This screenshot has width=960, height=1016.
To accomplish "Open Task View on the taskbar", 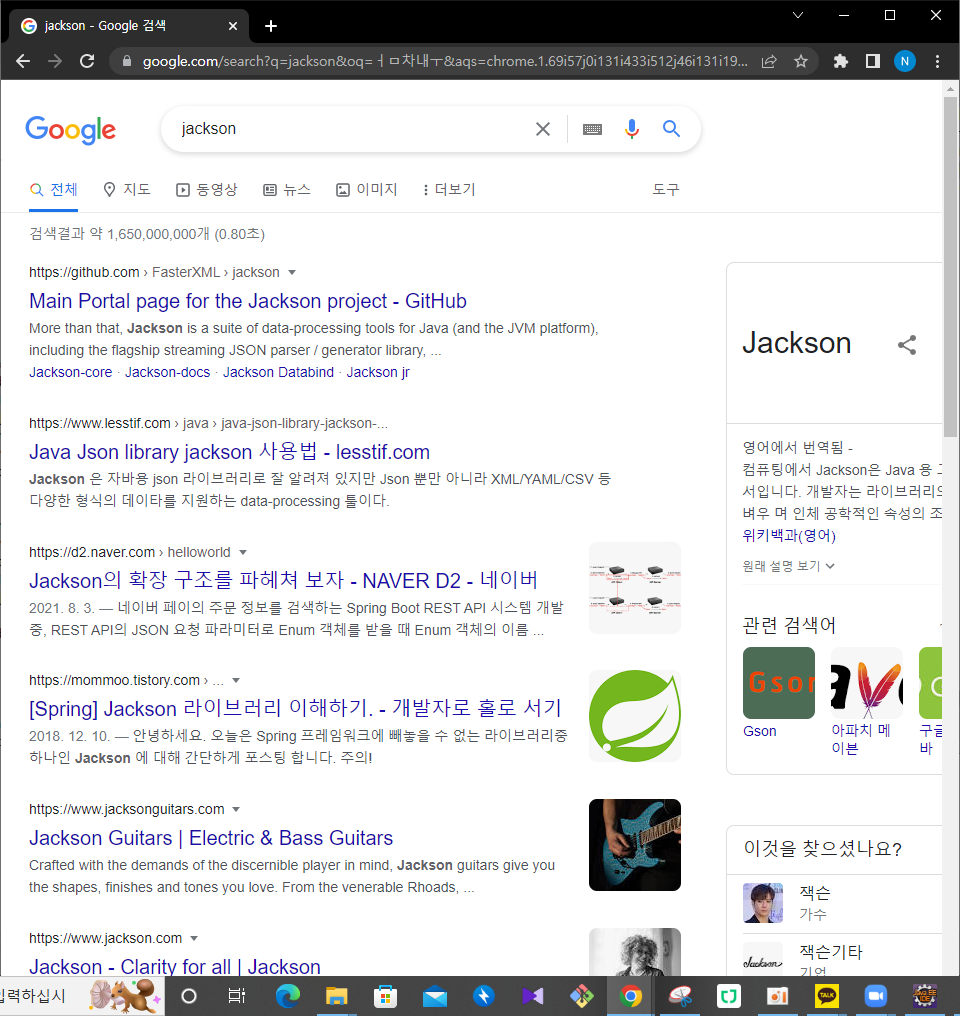I will tap(237, 996).
